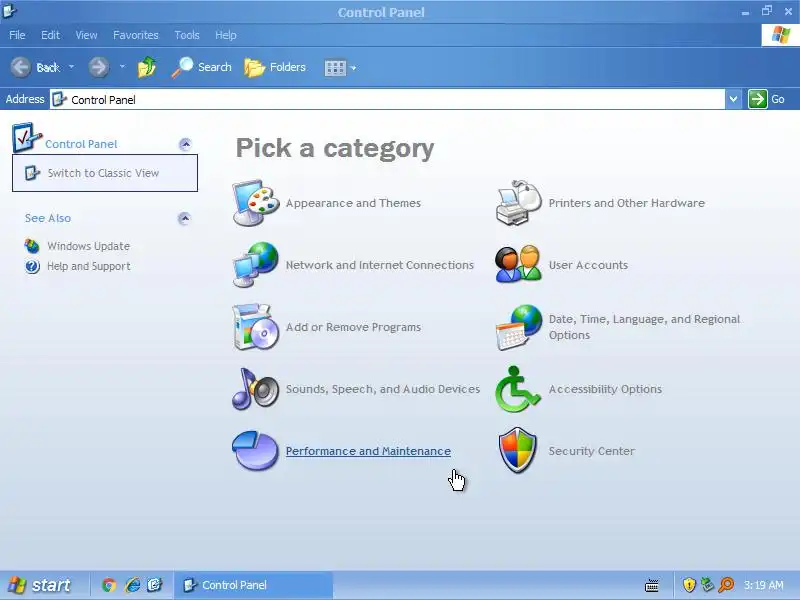
Task: Click the Appearance and Themes text link
Action: point(353,203)
